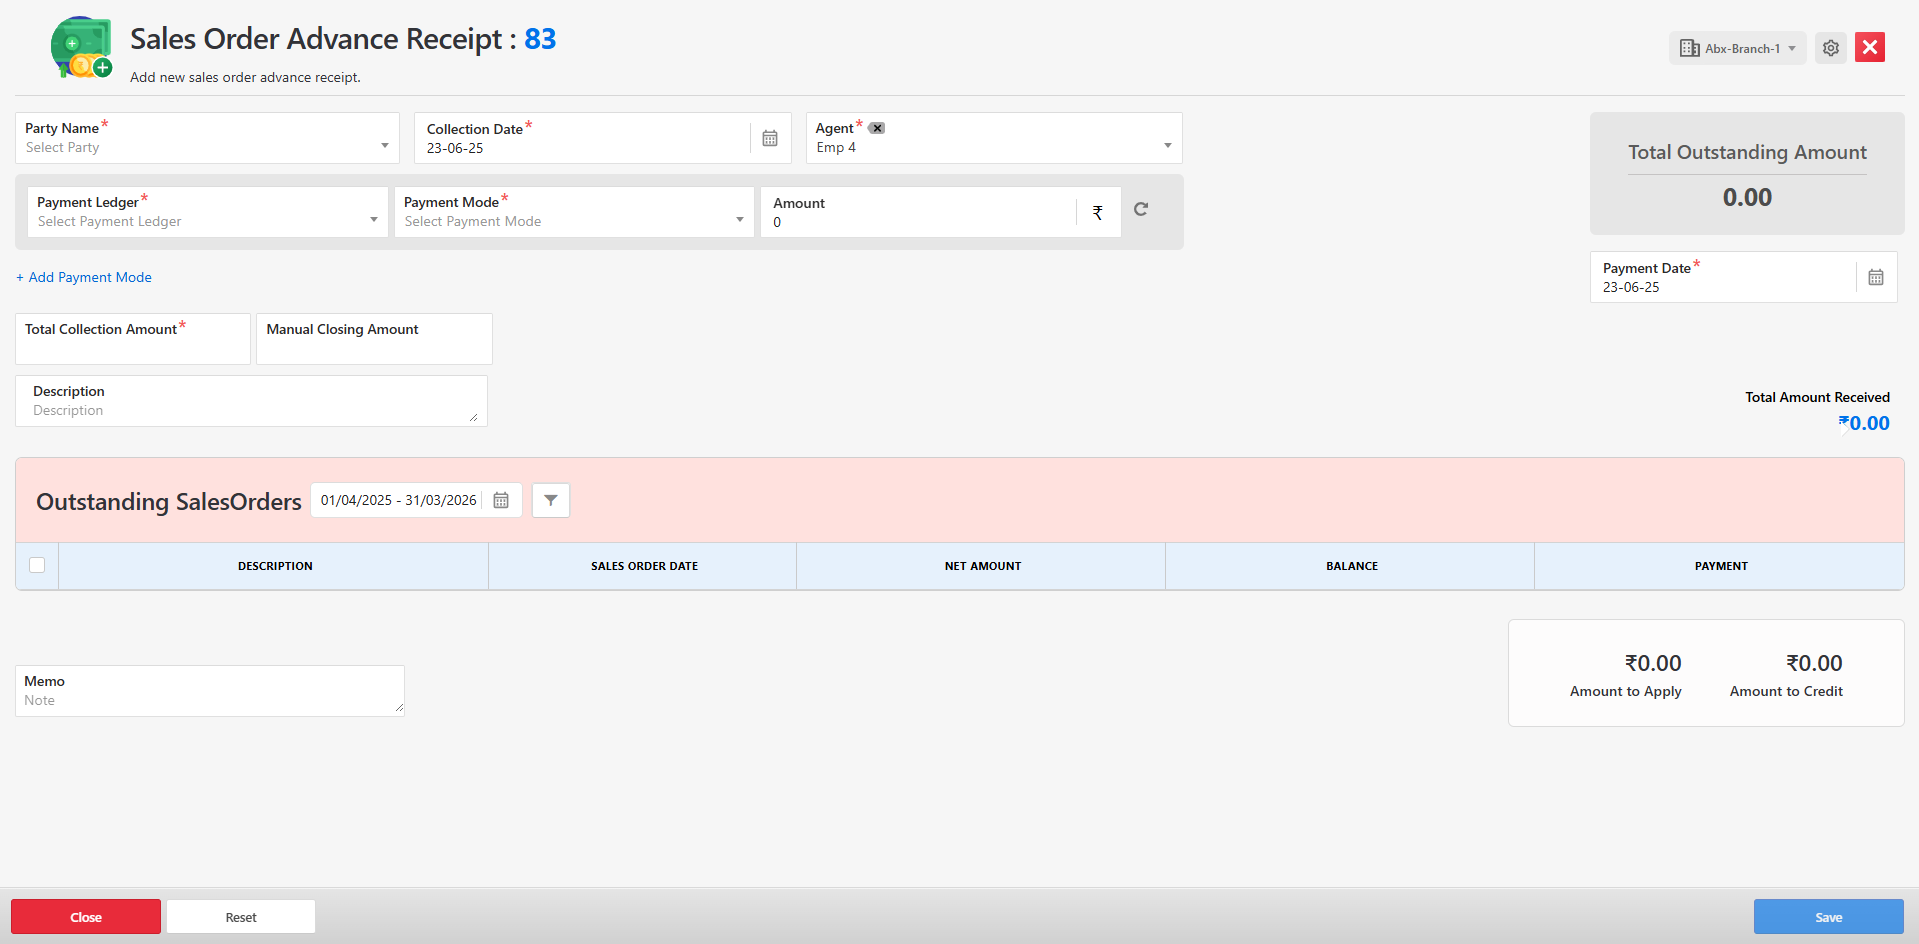Open the filter for Outstanding SalesOrders
1919x944 pixels.
tap(551, 500)
